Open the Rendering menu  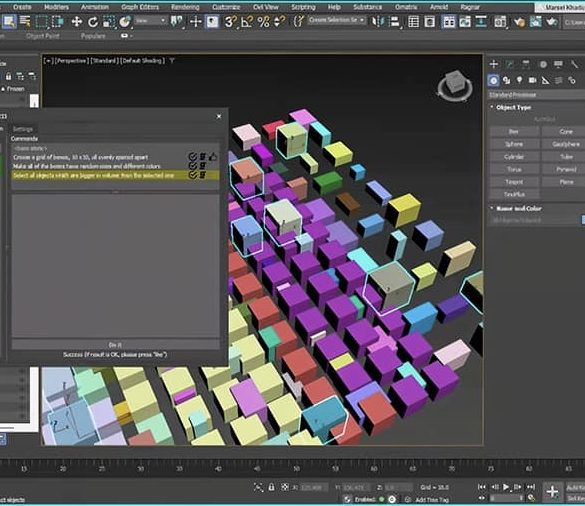click(x=185, y=7)
